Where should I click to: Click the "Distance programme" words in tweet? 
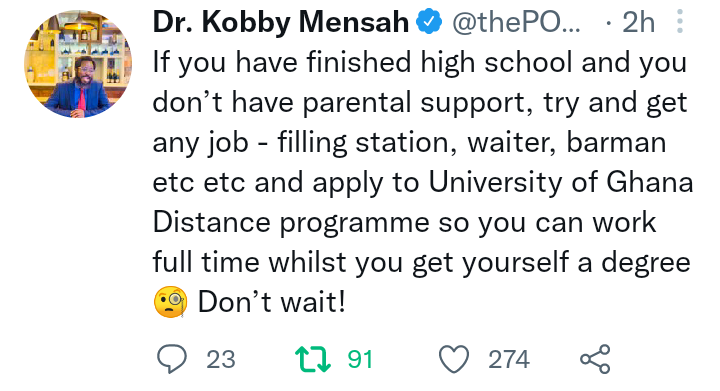click(x=291, y=223)
